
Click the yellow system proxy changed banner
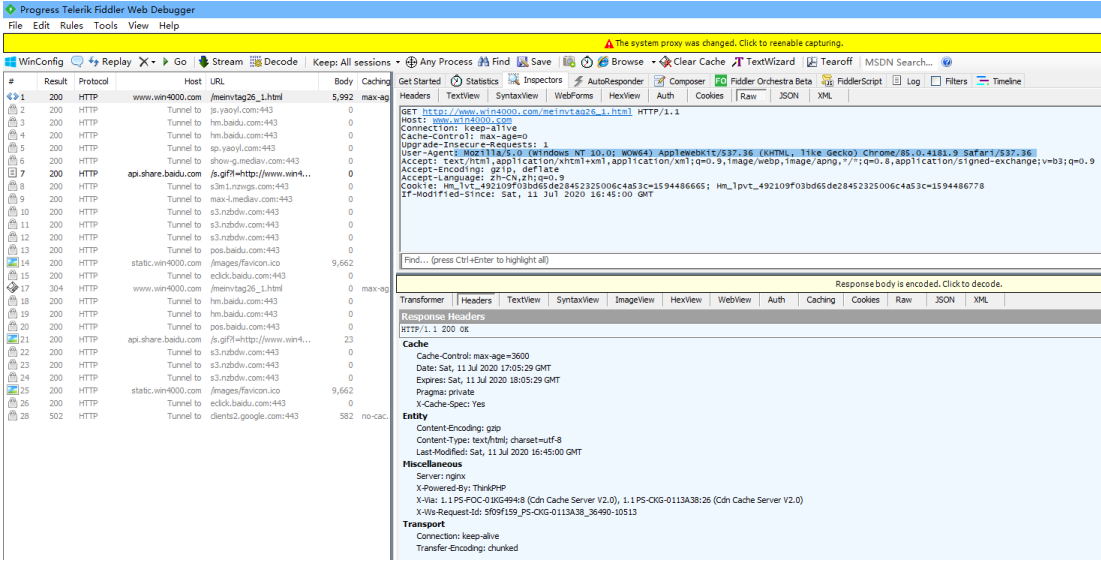click(x=551, y=43)
